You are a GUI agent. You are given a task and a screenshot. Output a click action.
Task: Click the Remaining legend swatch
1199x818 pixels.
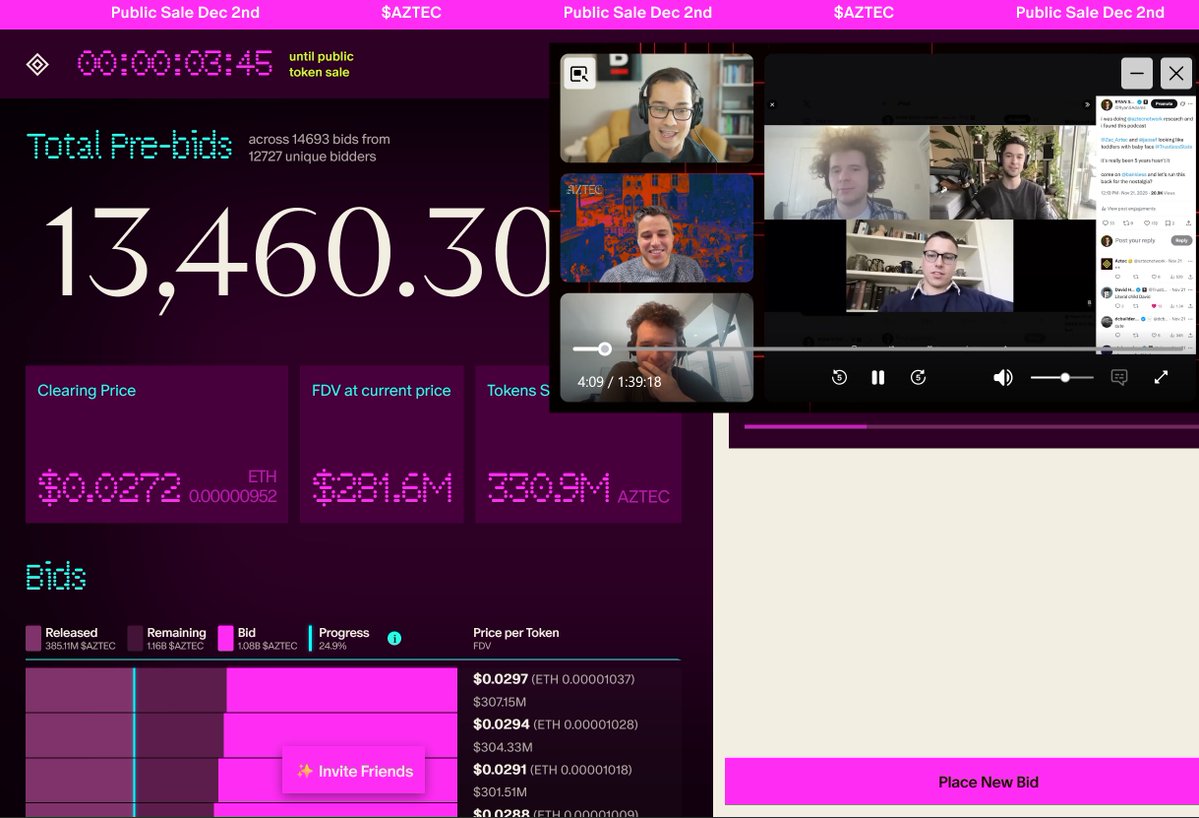tap(135, 638)
